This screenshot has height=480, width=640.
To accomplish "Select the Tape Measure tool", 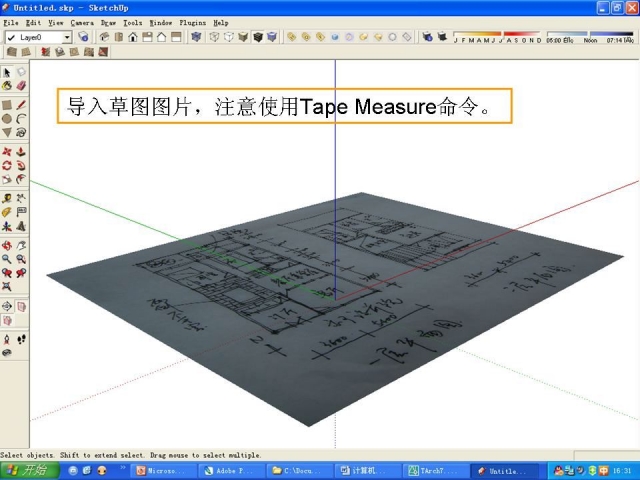I will (x=7, y=198).
